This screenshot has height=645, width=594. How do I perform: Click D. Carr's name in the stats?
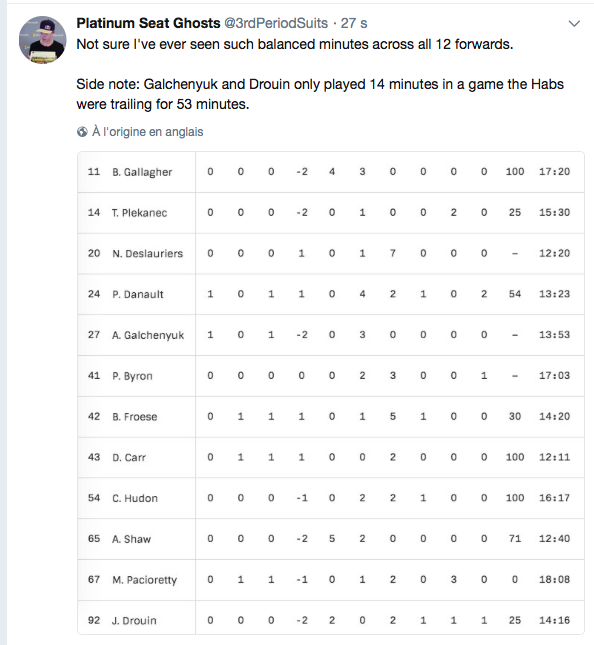tap(129, 457)
